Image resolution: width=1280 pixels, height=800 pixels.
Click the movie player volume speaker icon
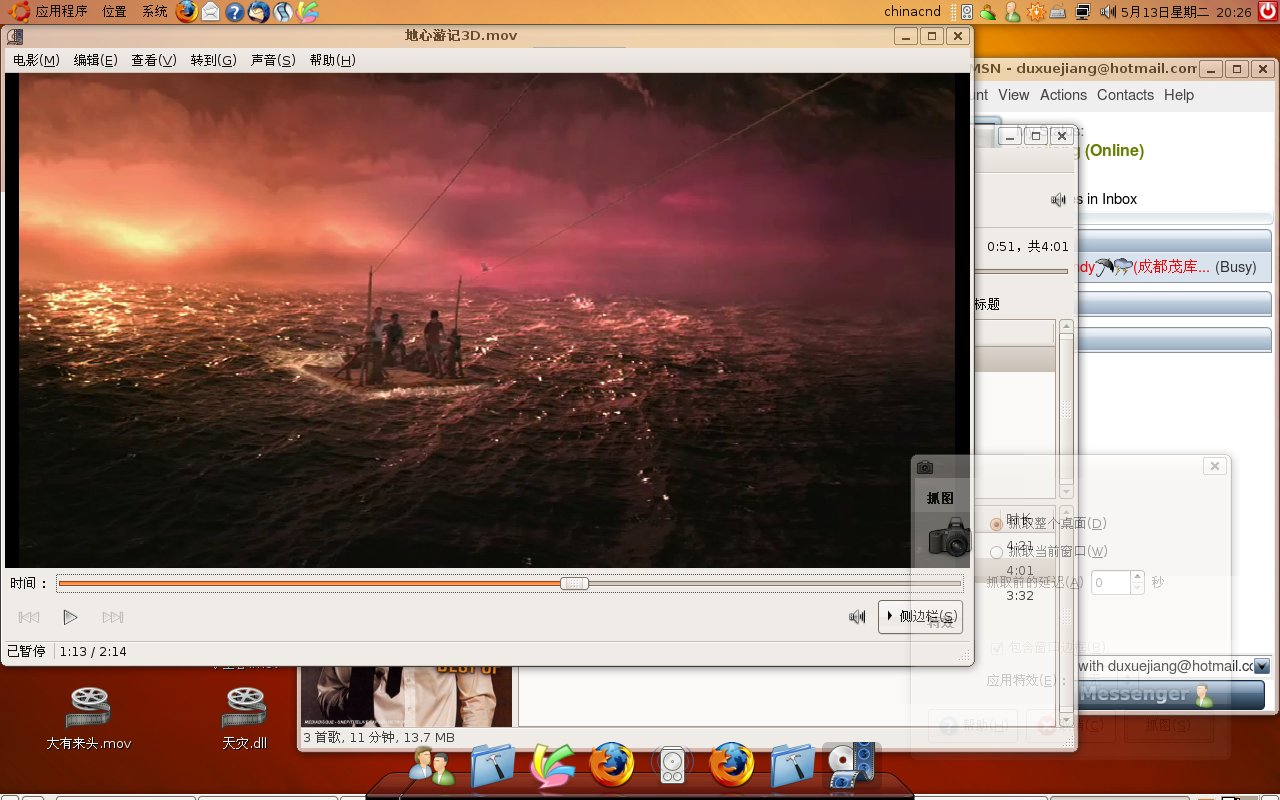[857, 617]
